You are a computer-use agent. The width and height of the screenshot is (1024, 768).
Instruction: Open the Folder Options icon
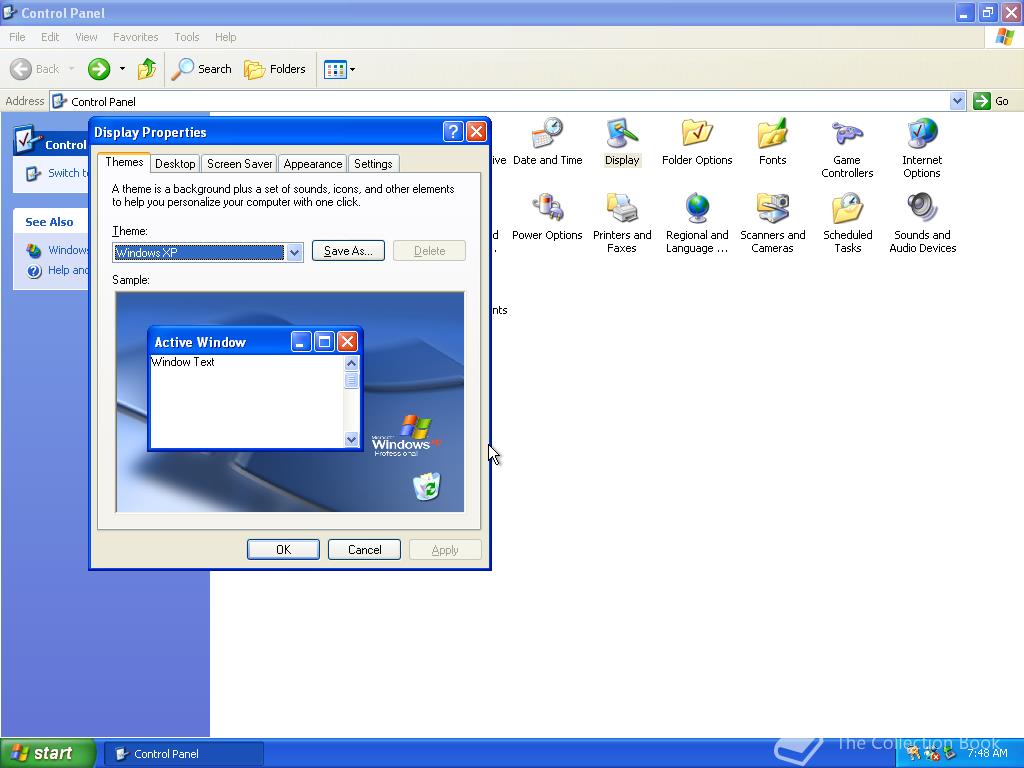697,142
